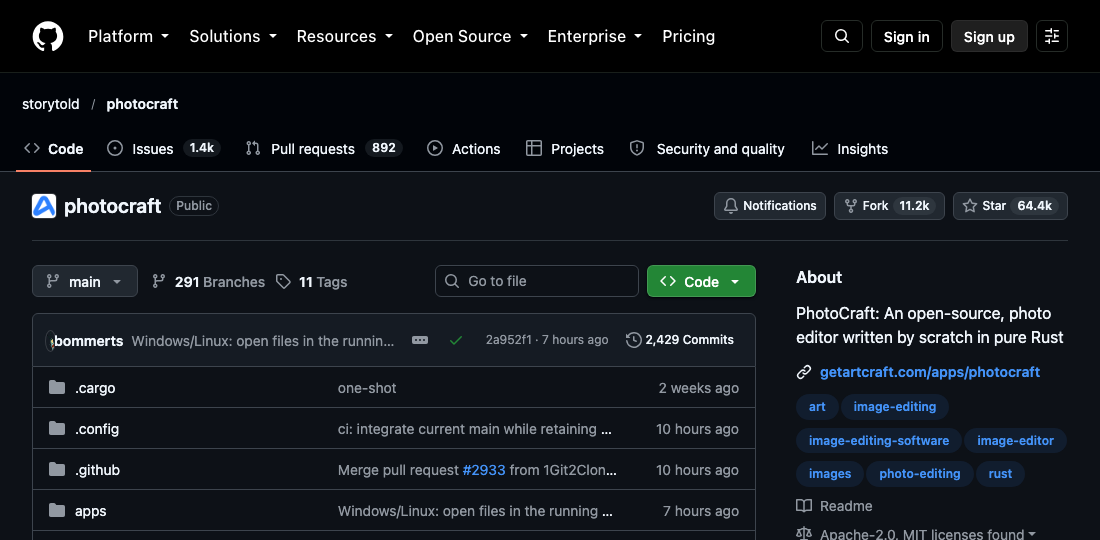Open the storytold owner link
Viewport: 1100px width, 540px height.
(x=51, y=104)
